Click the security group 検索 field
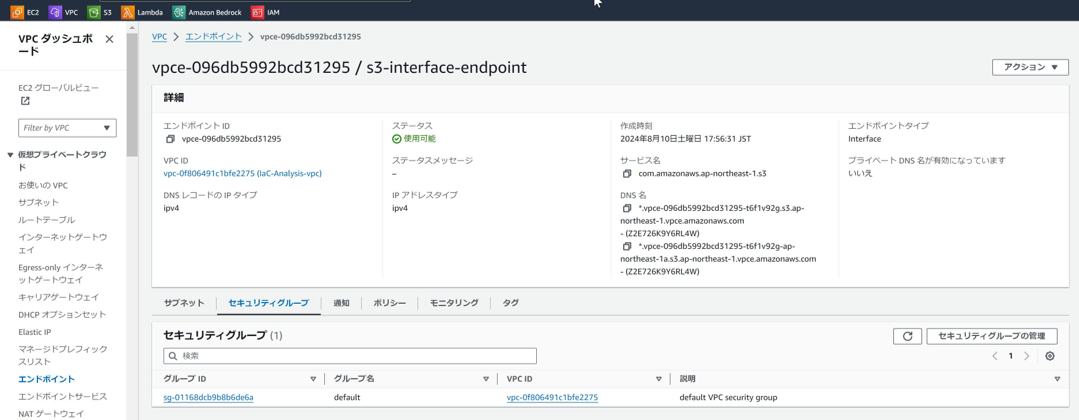The image size is (1079, 420). click(350, 356)
